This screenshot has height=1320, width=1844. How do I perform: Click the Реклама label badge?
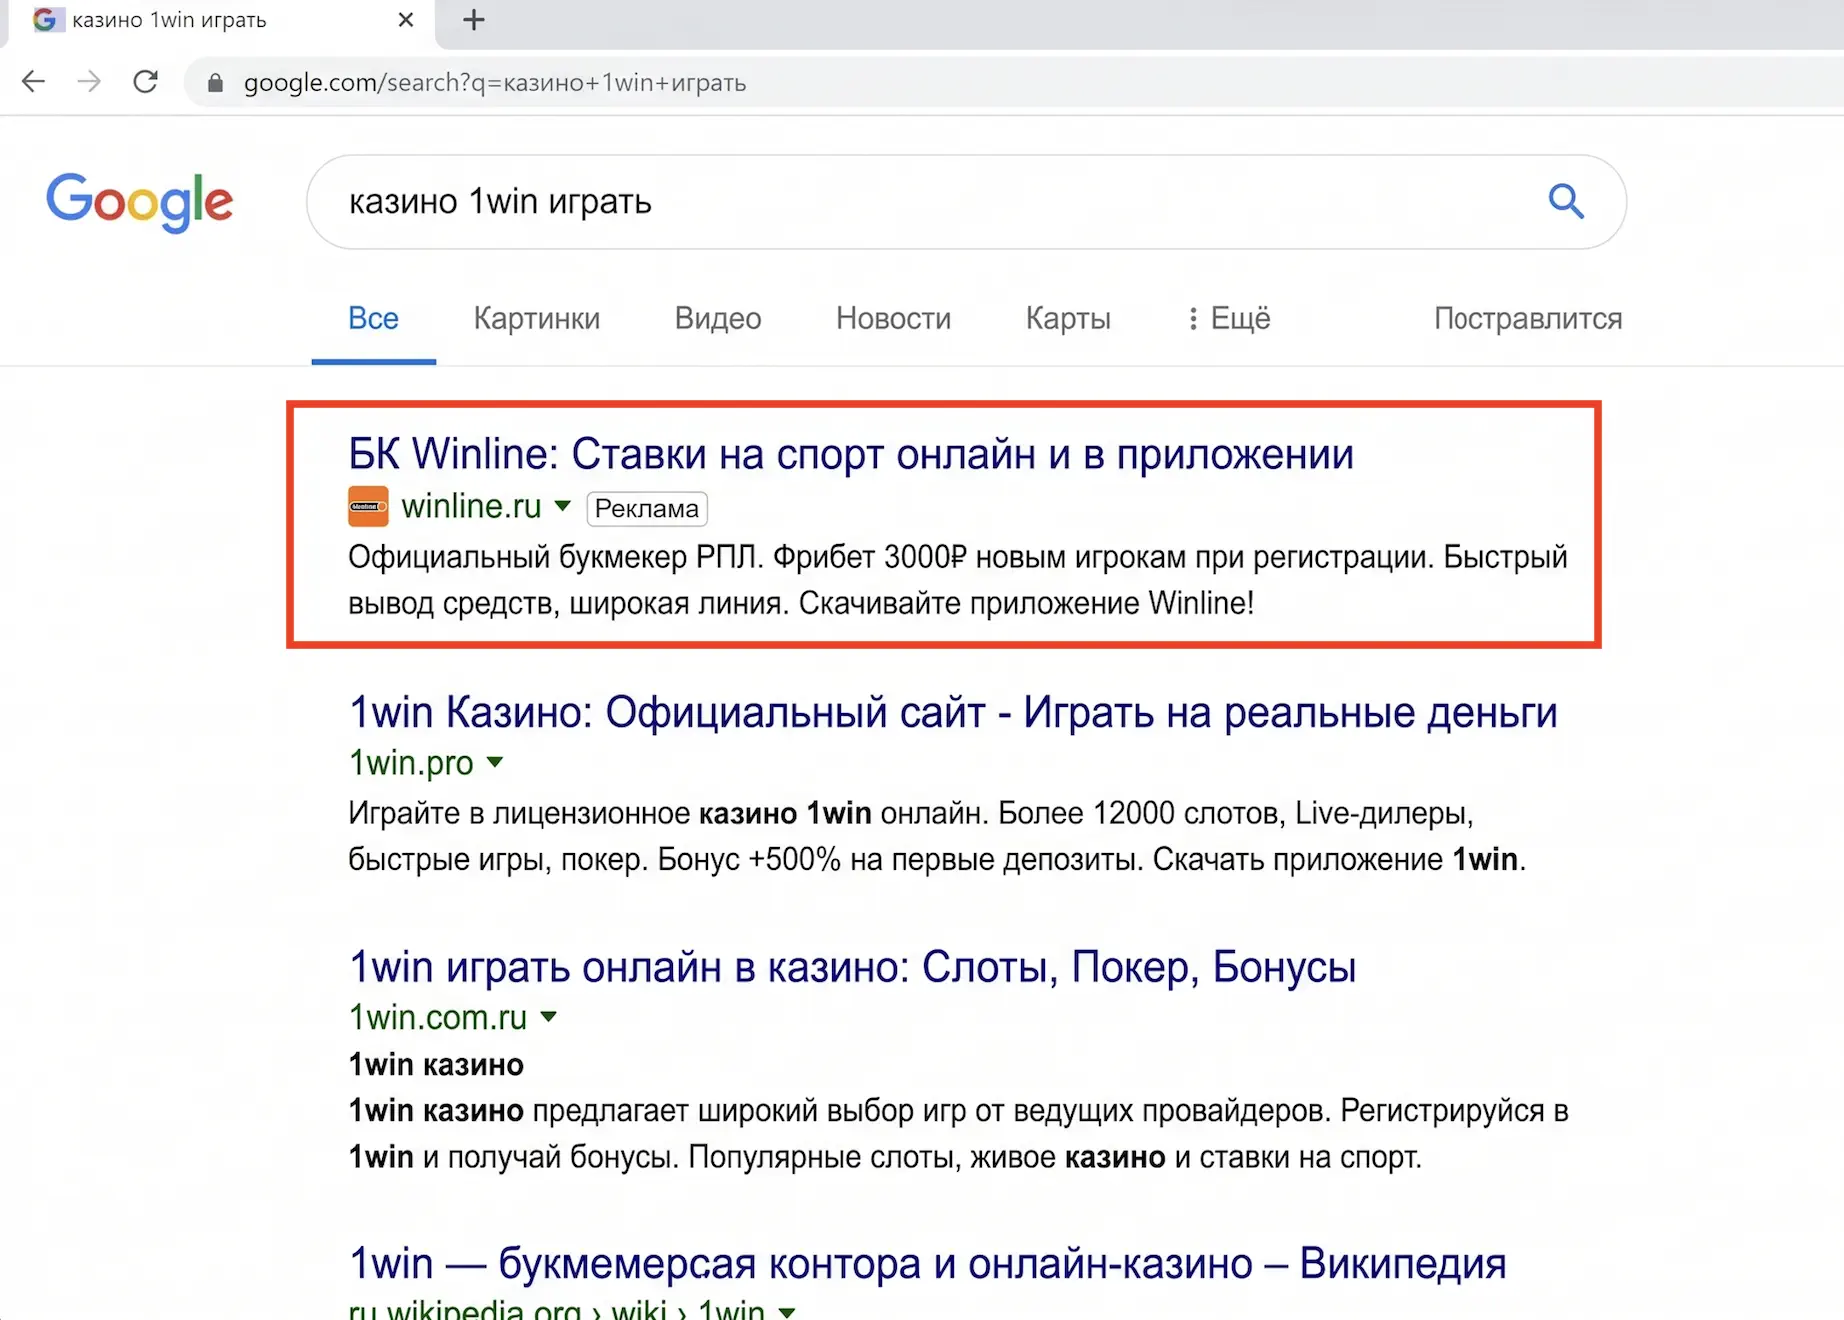coord(647,508)
